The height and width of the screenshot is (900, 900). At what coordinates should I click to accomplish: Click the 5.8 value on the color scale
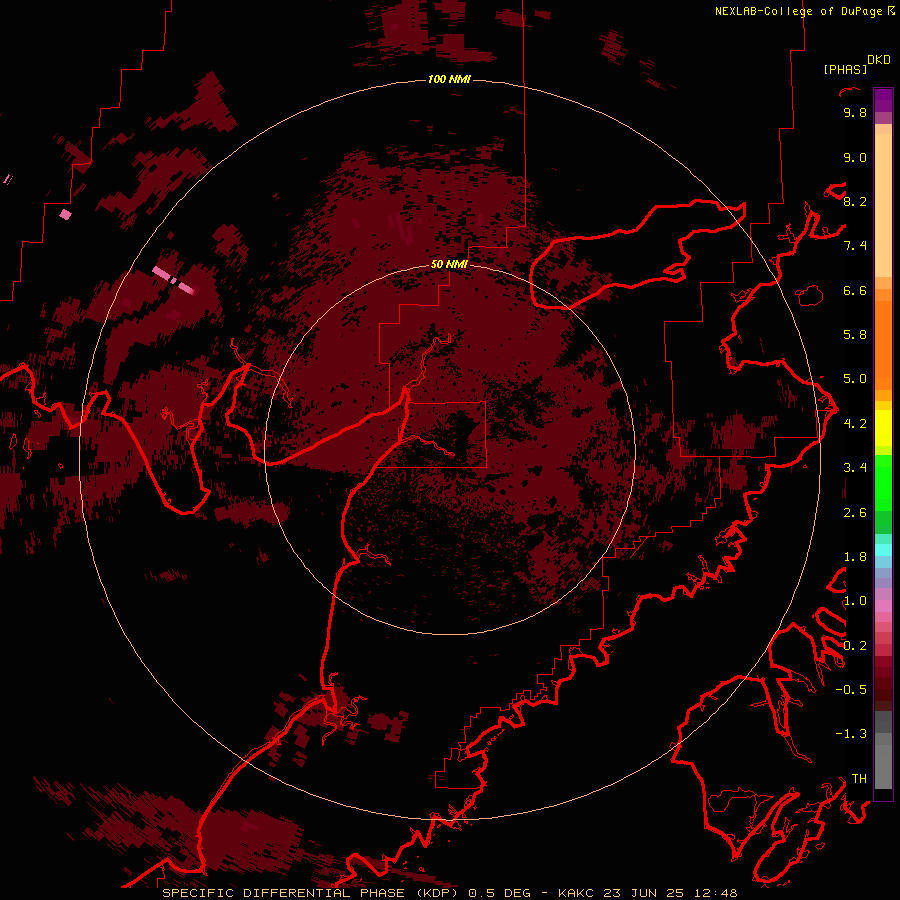[855, 335]
